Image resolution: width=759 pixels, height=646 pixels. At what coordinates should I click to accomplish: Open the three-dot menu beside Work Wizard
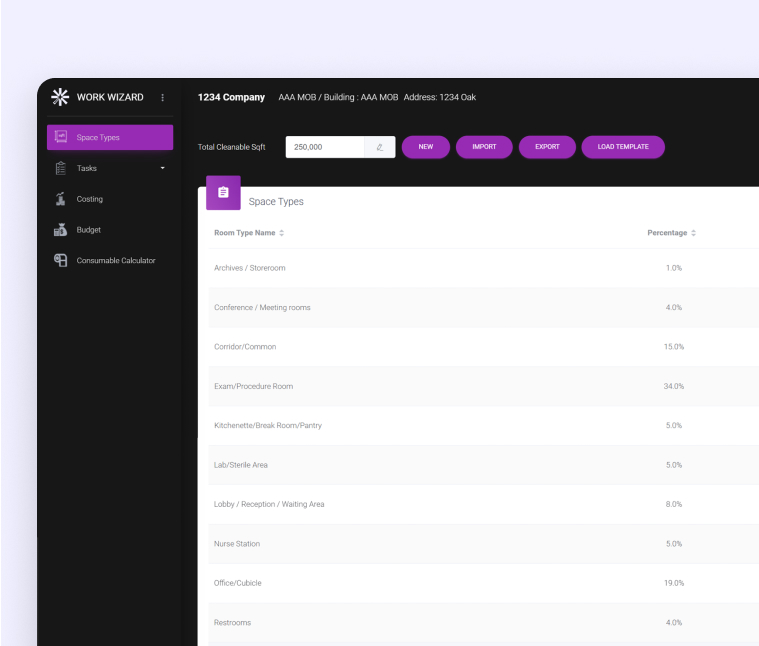click(x=163, y=97)
